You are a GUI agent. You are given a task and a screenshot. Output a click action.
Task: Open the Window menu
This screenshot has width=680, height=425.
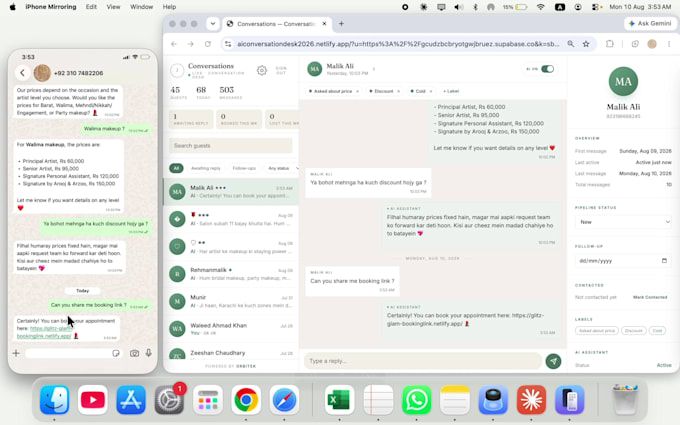point(141,7)
